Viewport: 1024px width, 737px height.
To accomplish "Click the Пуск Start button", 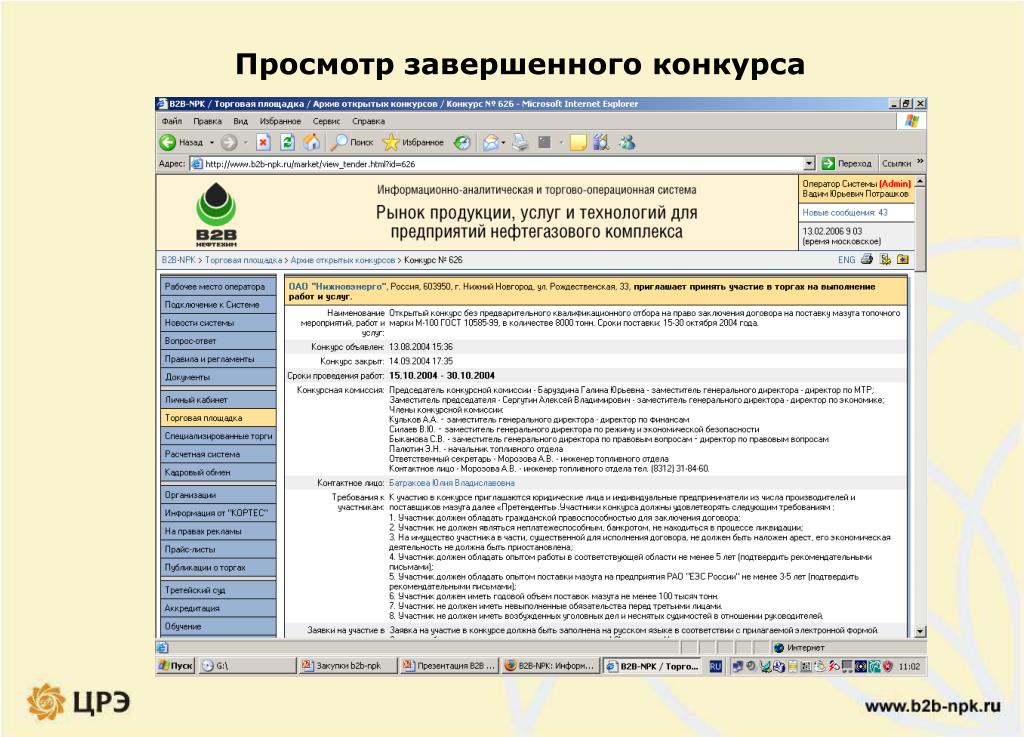I will coord(176,666).
